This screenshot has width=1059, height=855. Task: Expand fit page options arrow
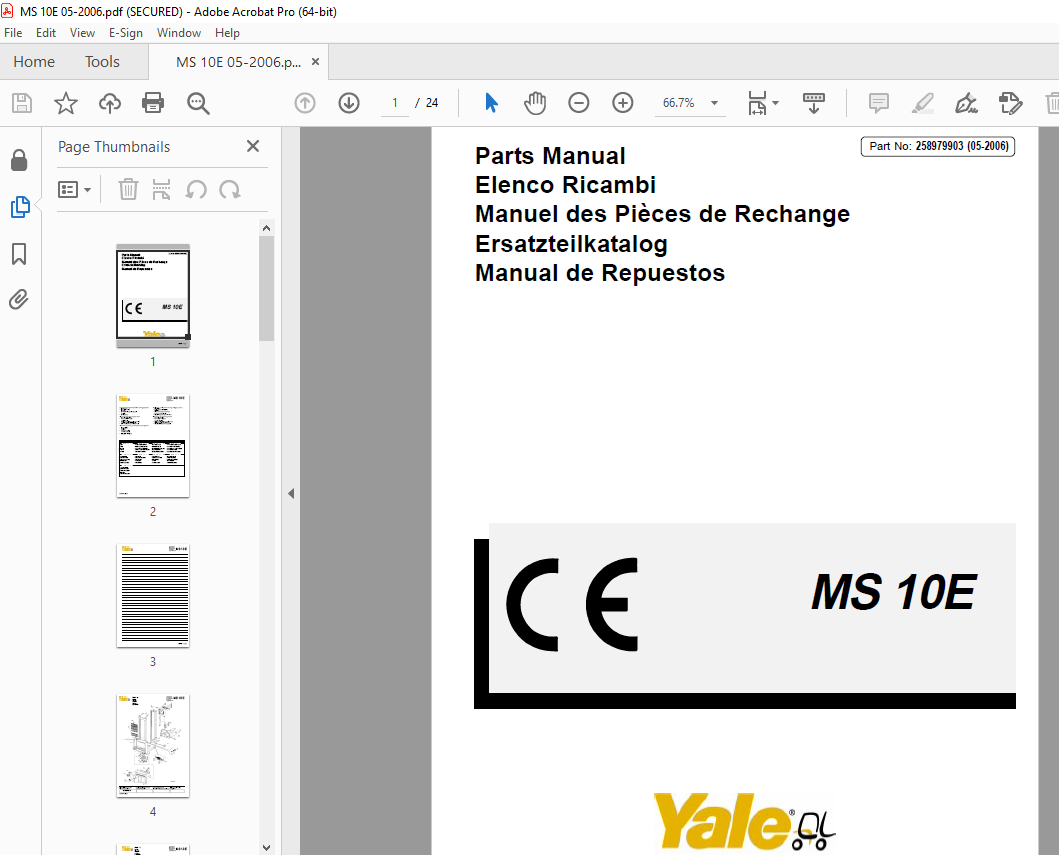[775, 103]
